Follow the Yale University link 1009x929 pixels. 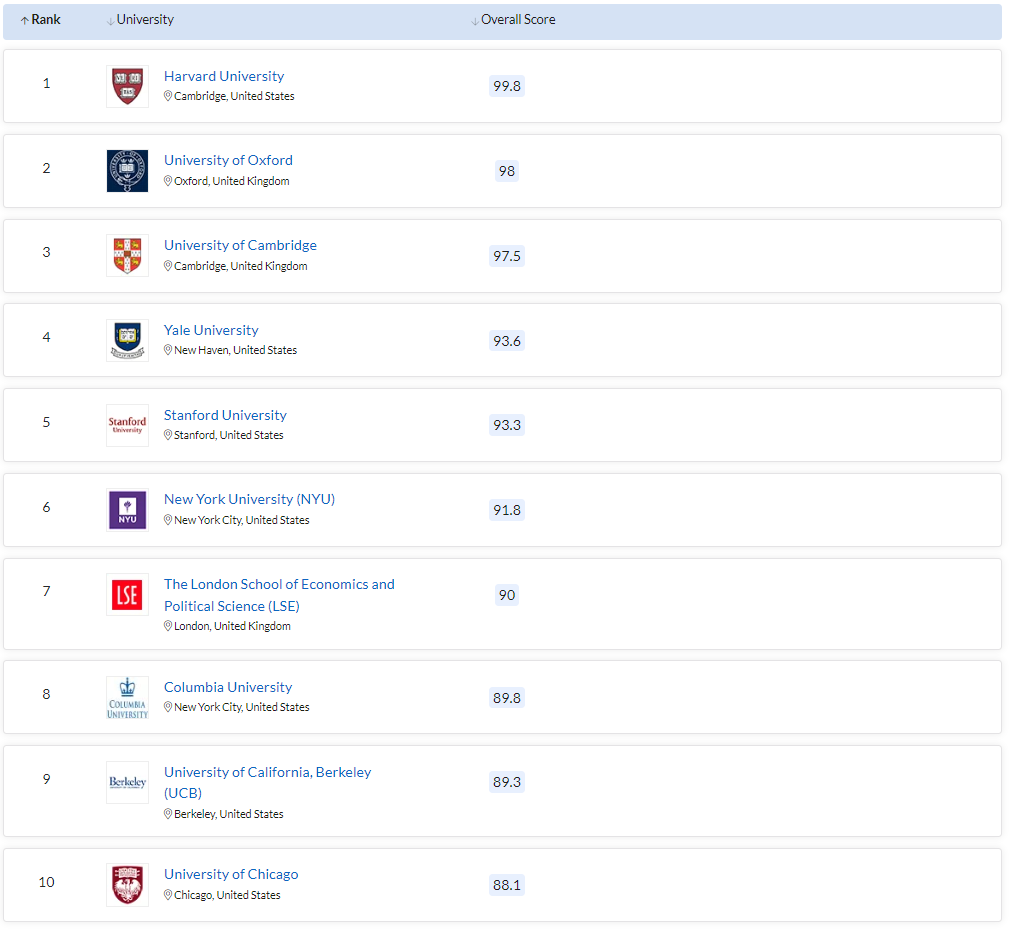pos(211,330)
